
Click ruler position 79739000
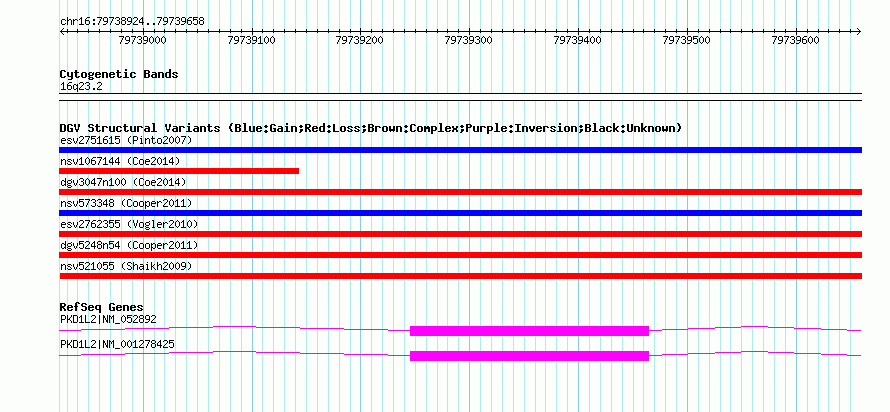tap(142, 40)
